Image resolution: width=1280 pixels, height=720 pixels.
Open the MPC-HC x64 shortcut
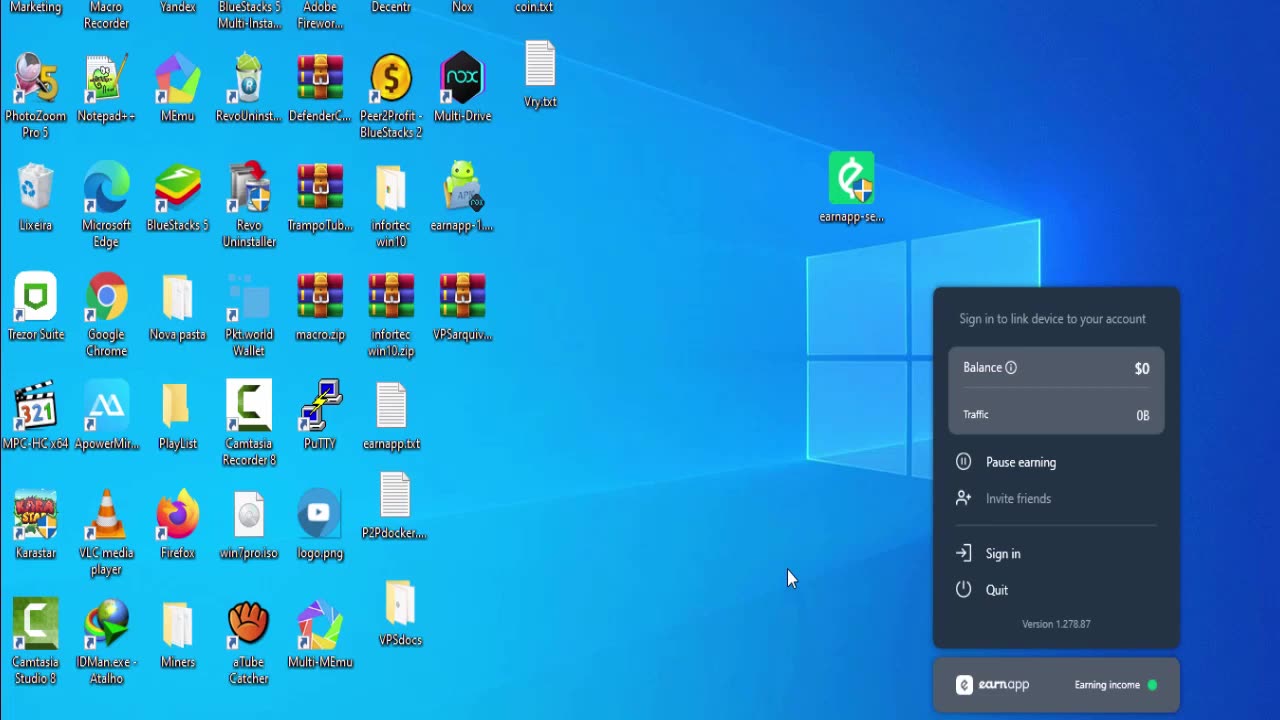(x=35, y=415)
